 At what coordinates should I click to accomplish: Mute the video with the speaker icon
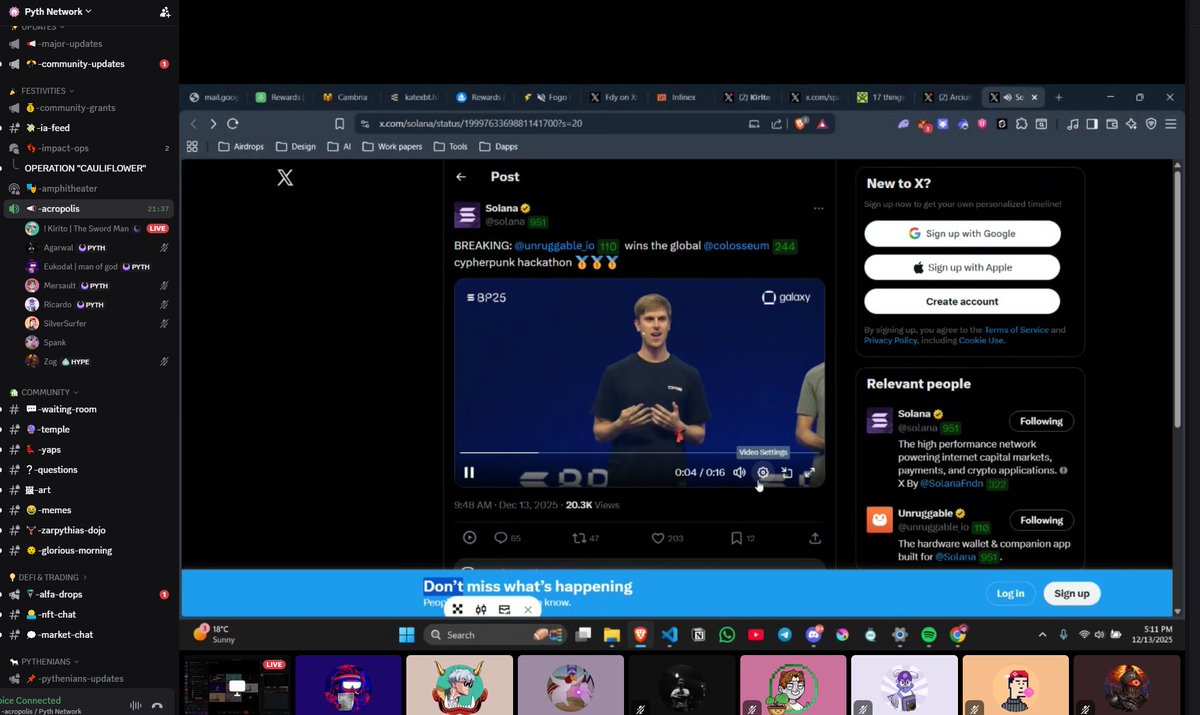739,473
